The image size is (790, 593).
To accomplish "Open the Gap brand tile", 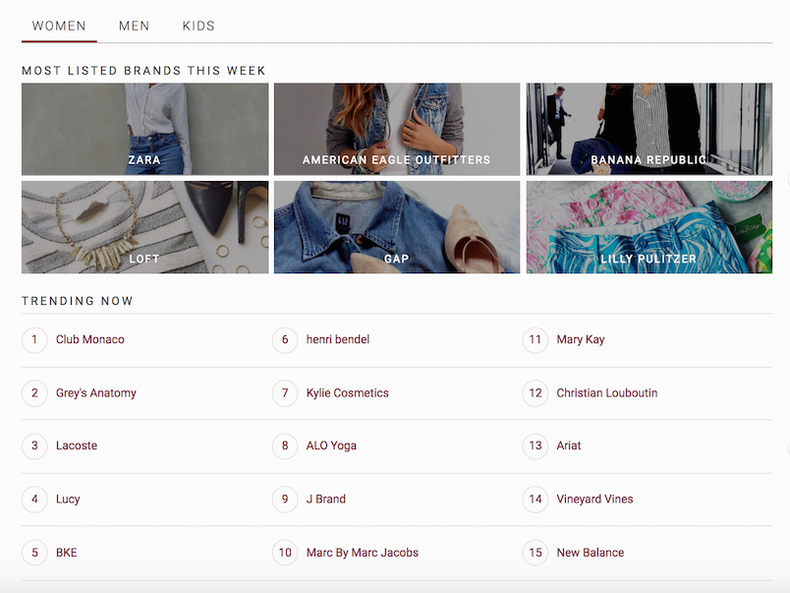I will point(397,227).
